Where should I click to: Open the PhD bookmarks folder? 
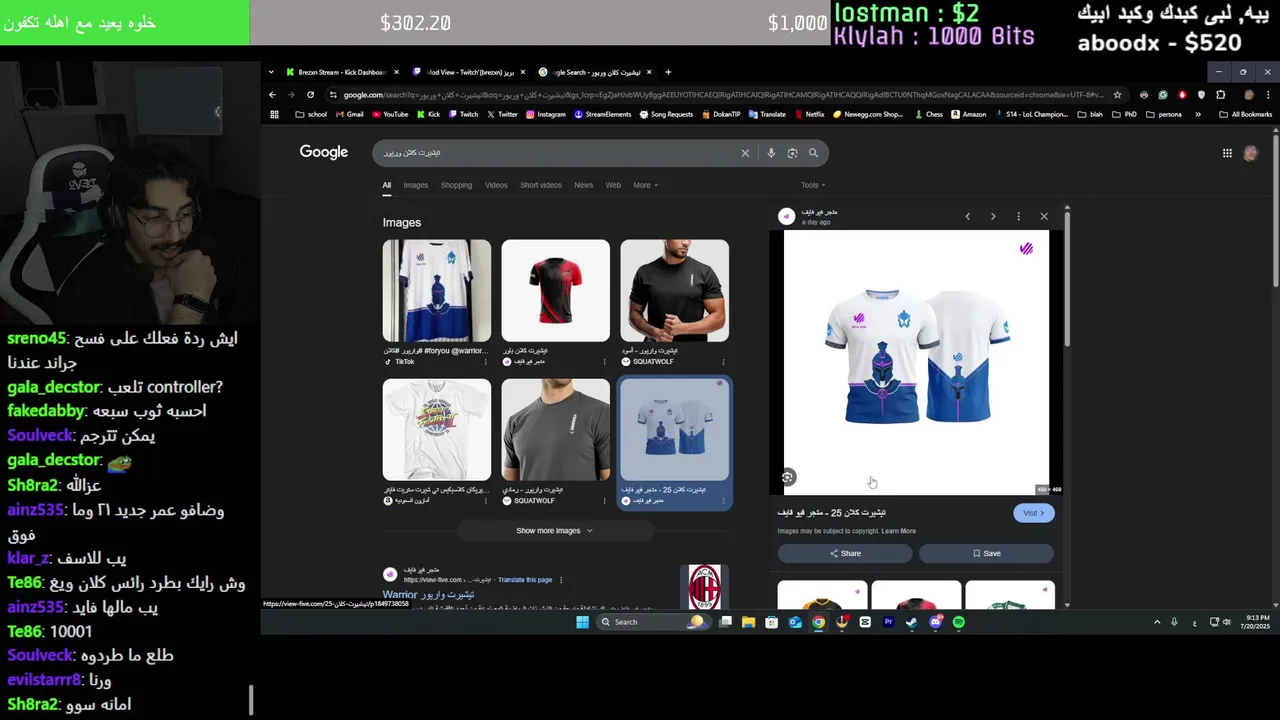point(1124,114)
